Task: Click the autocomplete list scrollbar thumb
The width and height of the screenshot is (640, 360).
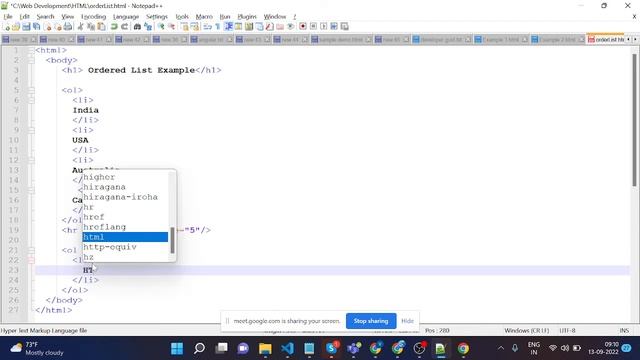Action: pos(172,240)
